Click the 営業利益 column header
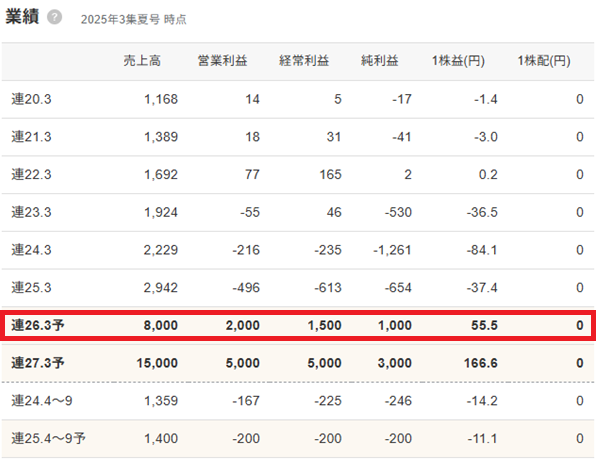 [x=222, y=61]
